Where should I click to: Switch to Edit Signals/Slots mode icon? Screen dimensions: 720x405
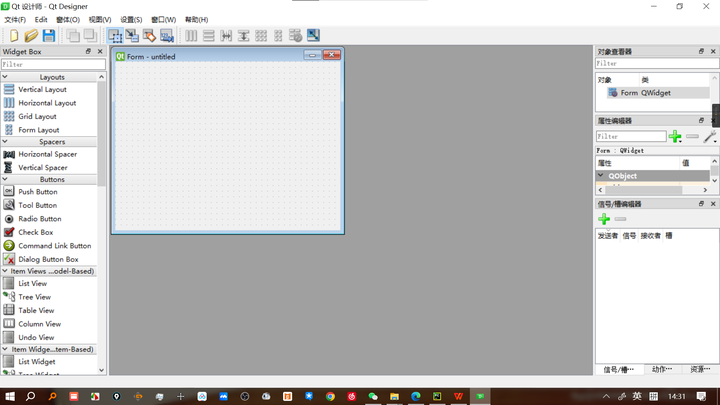(132, 35)
